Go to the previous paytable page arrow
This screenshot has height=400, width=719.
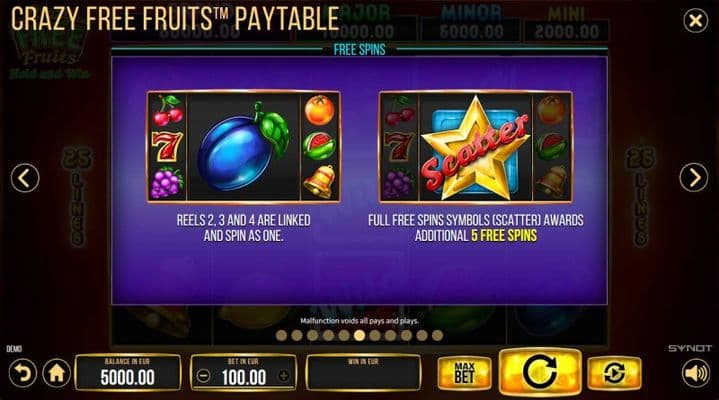[x=25, y=178]
